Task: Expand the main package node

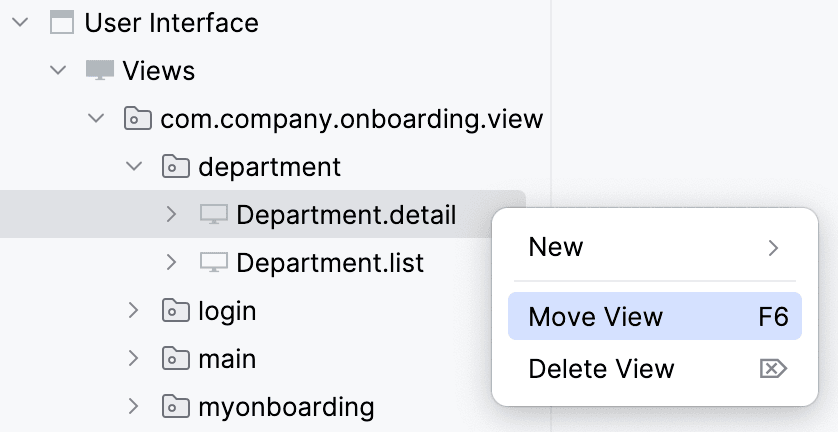Action: (x=134, y=358)
